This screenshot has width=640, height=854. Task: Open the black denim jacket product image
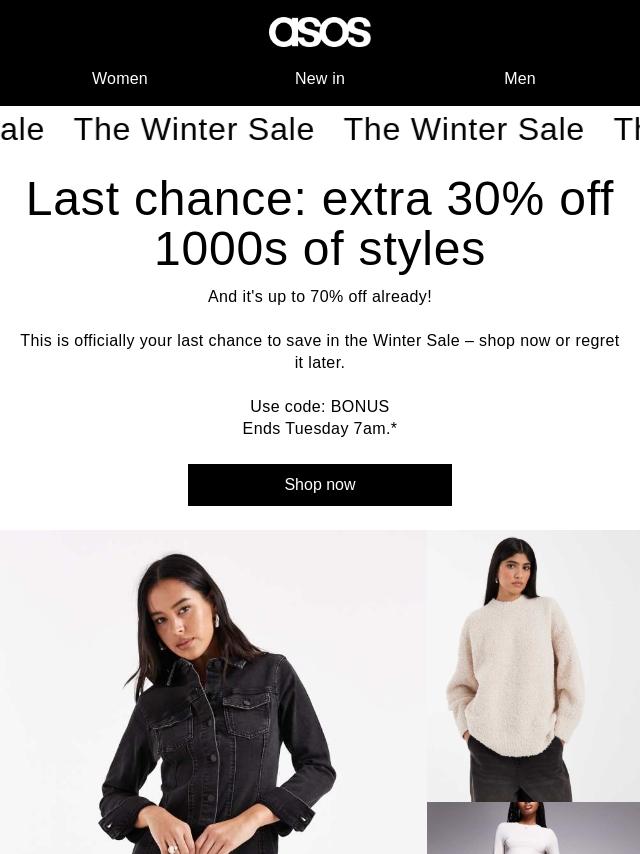tap(213, 692)
